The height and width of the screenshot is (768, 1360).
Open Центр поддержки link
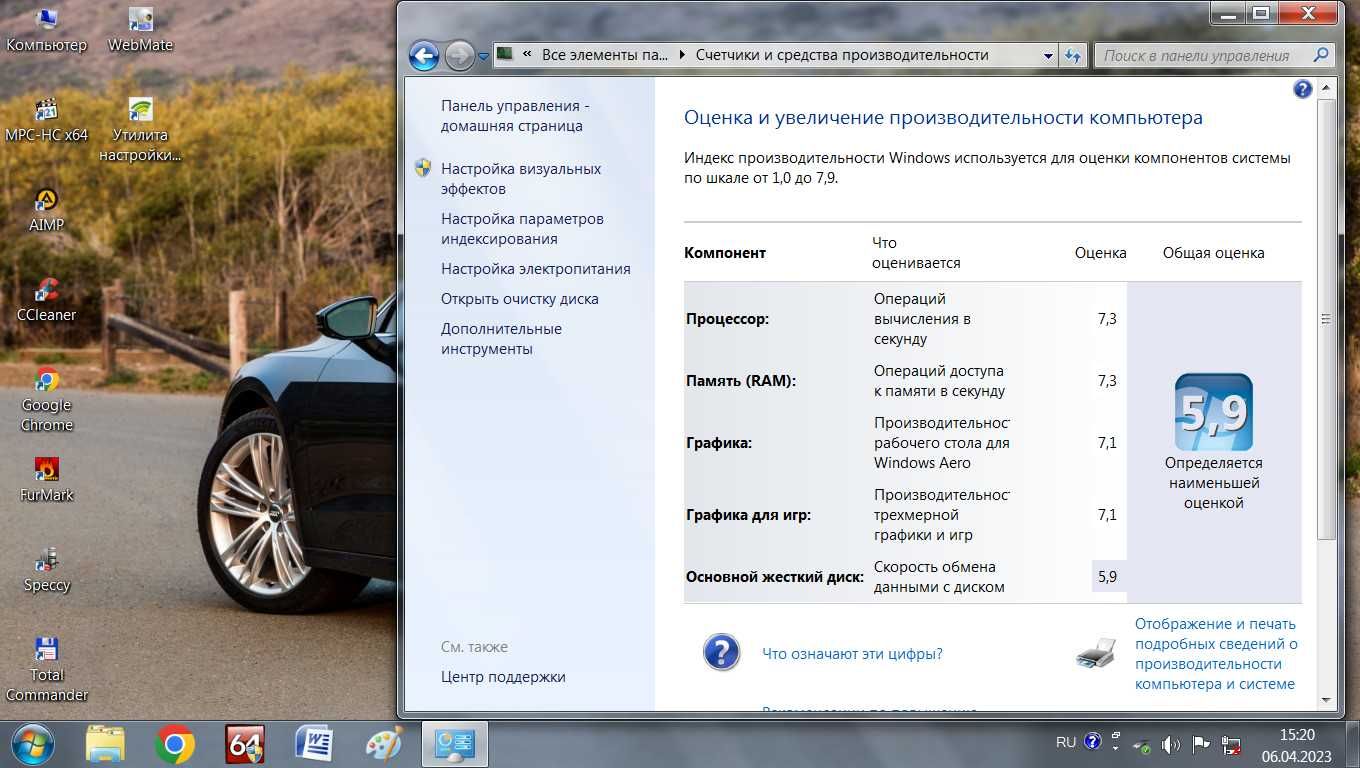(x=503, y=677)
